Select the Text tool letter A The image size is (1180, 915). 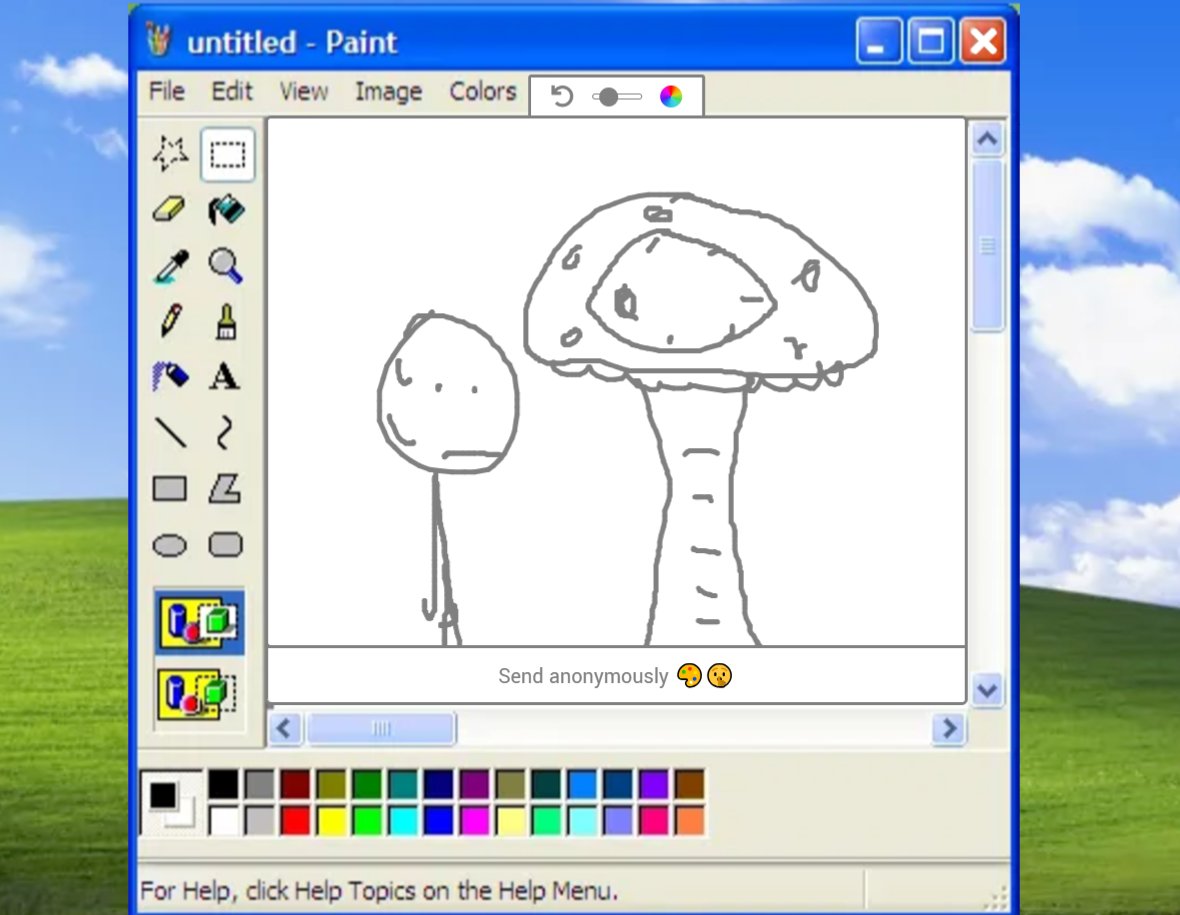pyautogui.click(x=224, y=376)
